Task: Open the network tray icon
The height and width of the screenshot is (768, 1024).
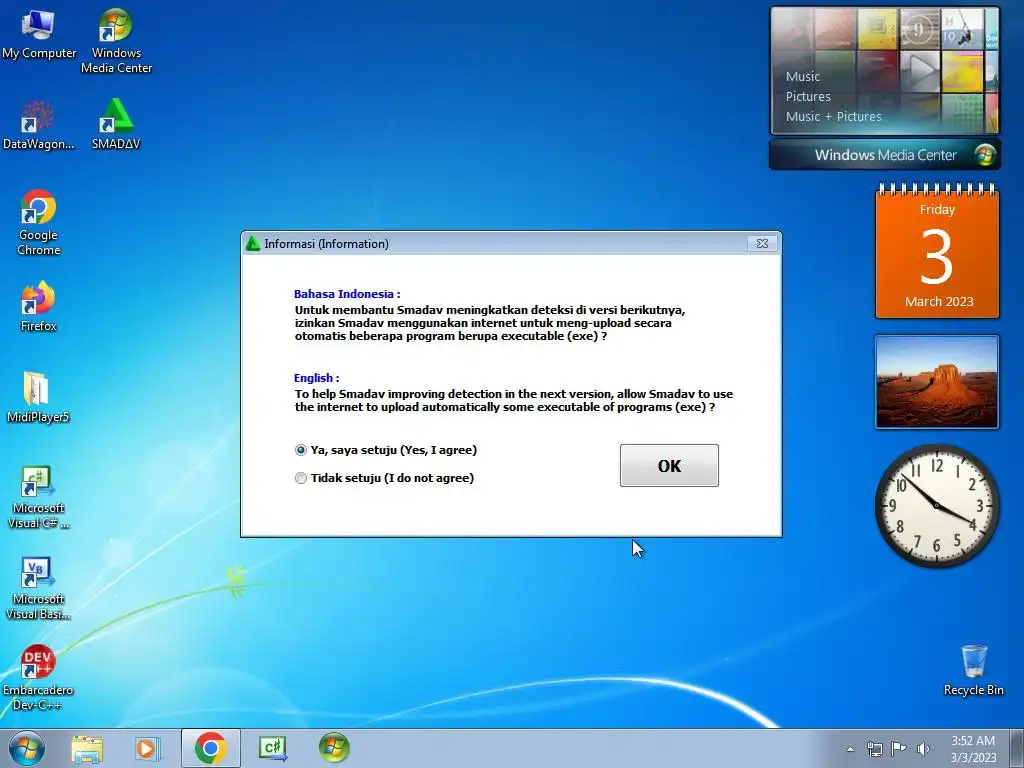Action: pos(874,749)
